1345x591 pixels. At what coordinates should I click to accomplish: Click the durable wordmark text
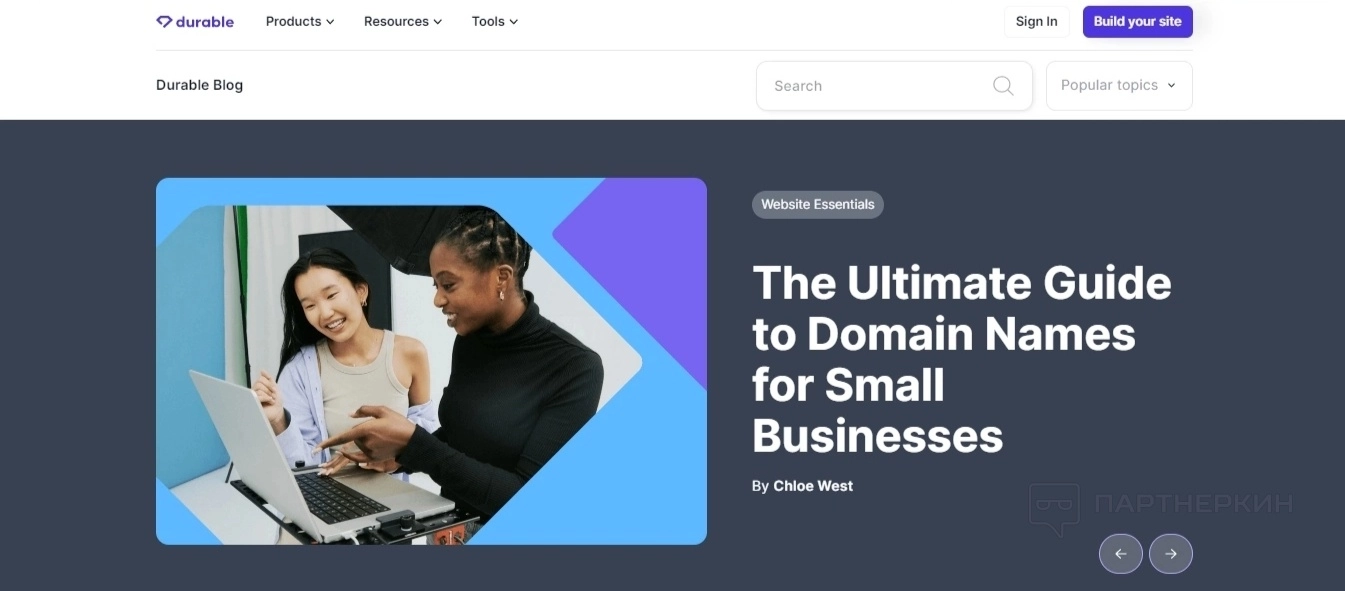click(205, 21)
